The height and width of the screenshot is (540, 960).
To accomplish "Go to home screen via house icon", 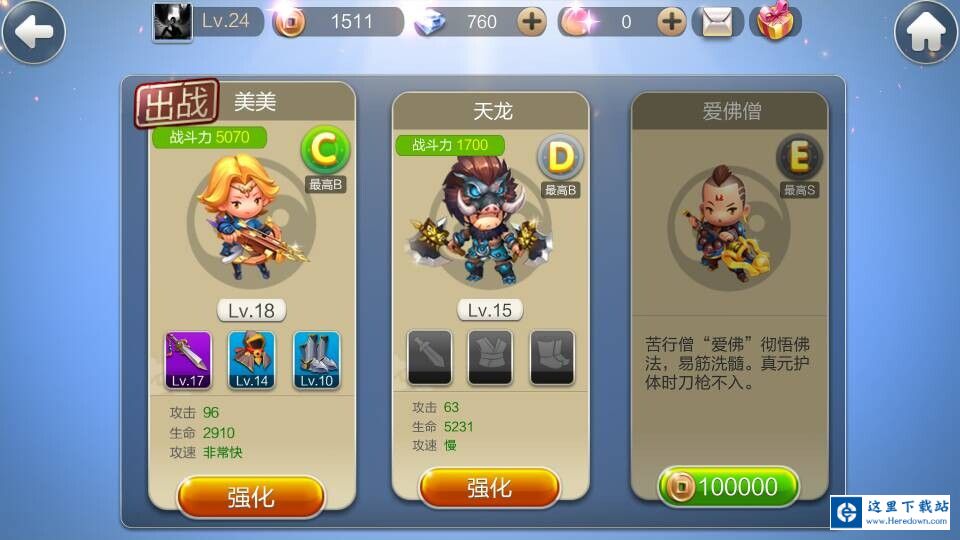I will tap(926, 32).
